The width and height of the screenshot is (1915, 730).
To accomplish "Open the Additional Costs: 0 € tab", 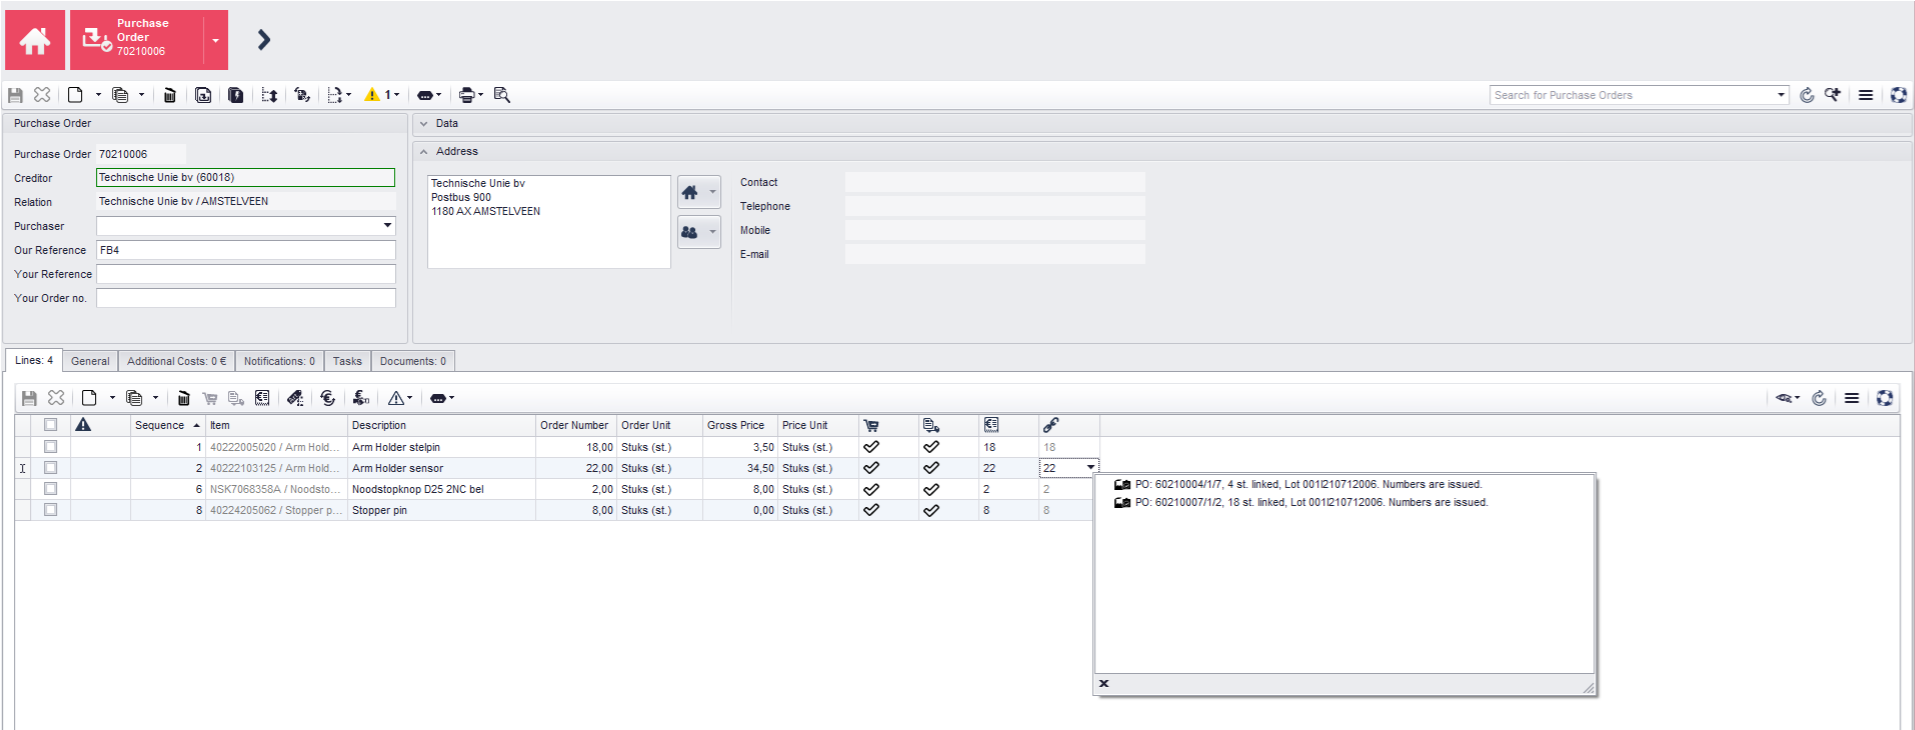I will (176, 361).
